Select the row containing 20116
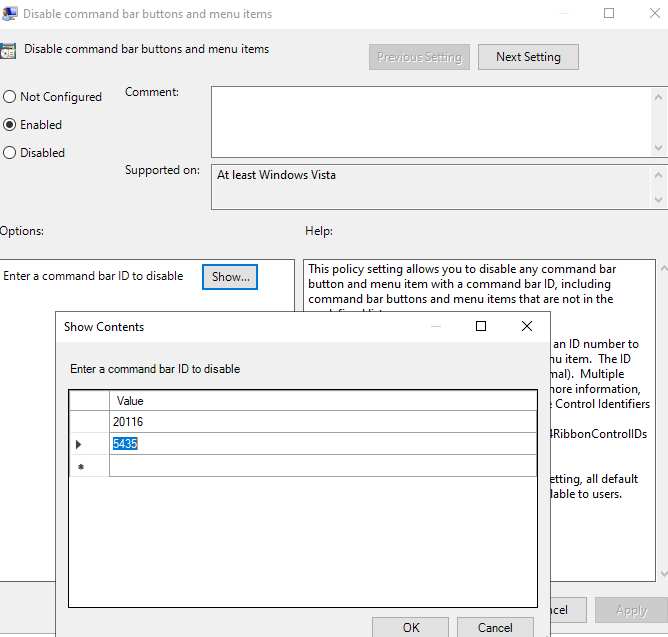The width and height of the screenshot is (668, 637). click(303, 422)
